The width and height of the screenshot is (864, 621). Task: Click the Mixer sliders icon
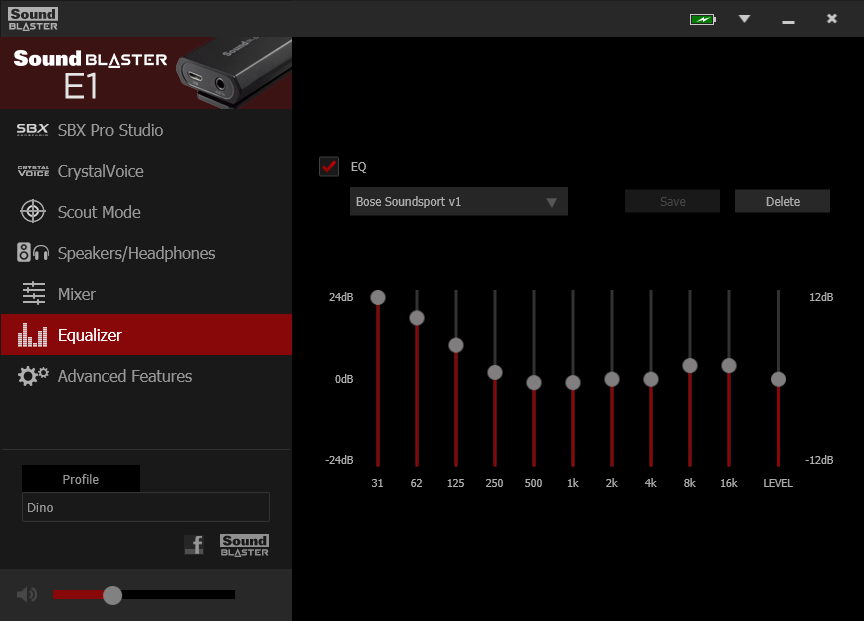point(34,293)
